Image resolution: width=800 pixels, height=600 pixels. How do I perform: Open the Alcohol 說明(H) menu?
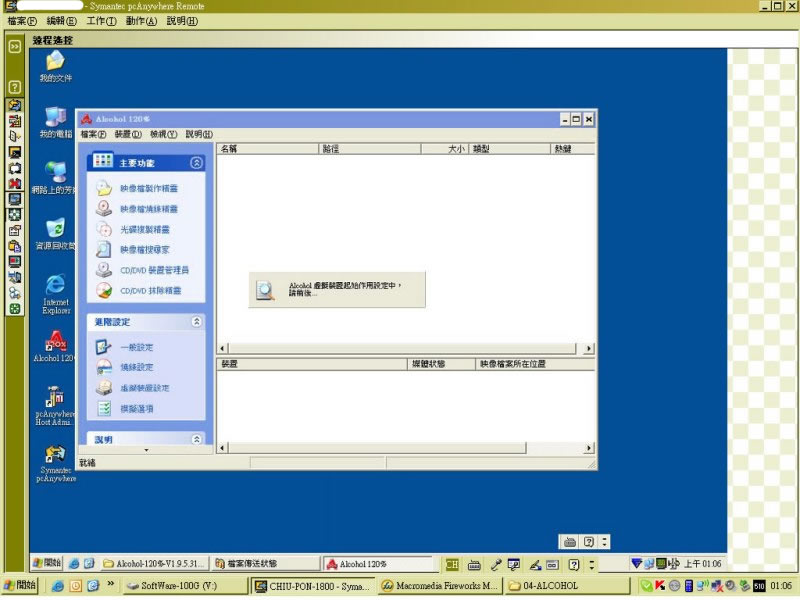coord(199,134)
